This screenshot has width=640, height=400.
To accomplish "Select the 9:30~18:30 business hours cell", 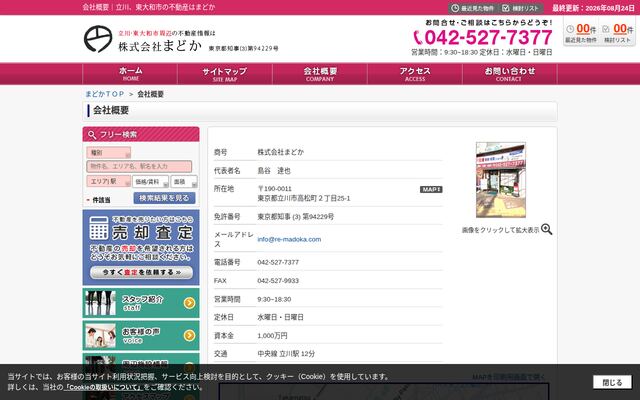I will click(274, 299).
